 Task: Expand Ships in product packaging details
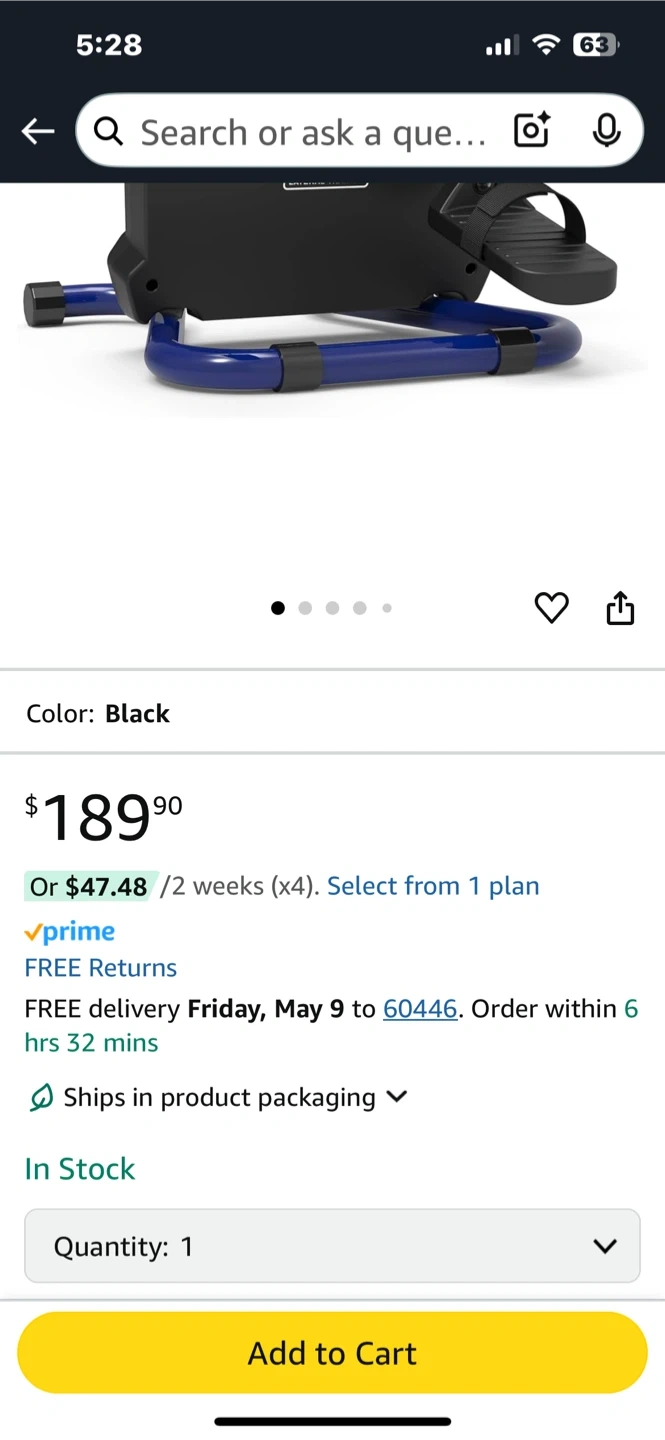[x=397, y=1097]
